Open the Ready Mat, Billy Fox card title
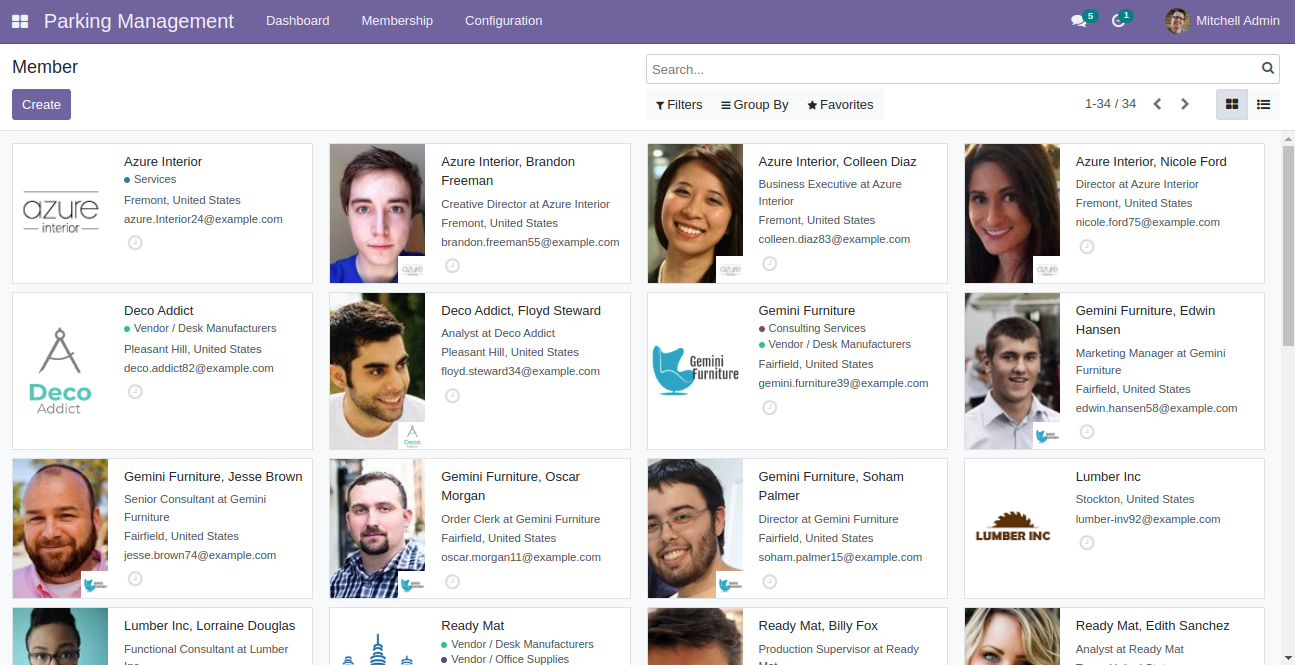The image size is (1295, 665). pos(818,626)
